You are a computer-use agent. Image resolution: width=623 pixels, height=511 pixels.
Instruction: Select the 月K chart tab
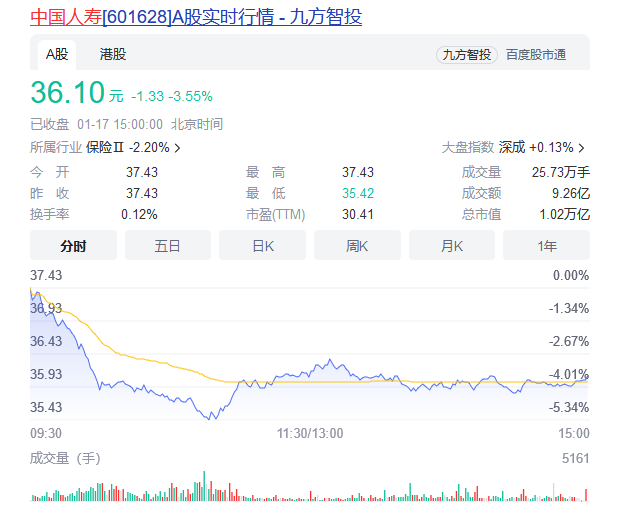(452, 246)
